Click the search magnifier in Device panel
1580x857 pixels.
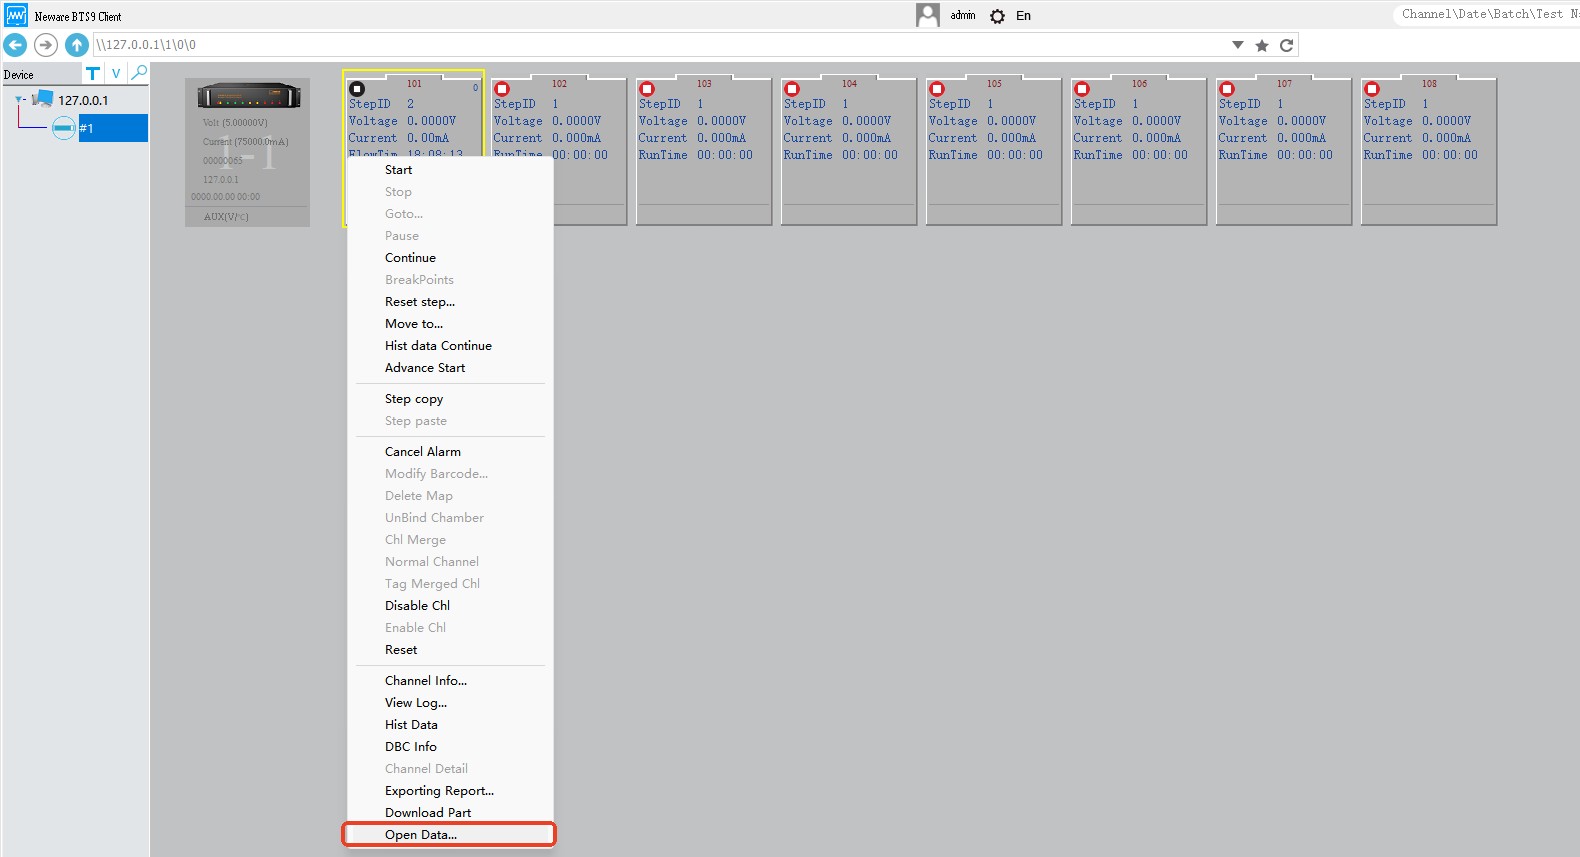139,73
